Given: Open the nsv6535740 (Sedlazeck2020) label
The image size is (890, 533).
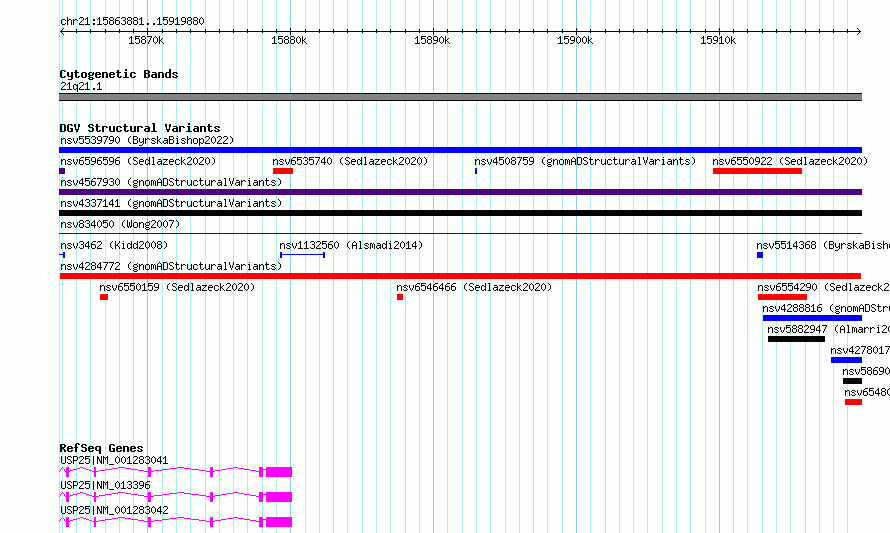Looking at the screenshot, I should point(350,161).
